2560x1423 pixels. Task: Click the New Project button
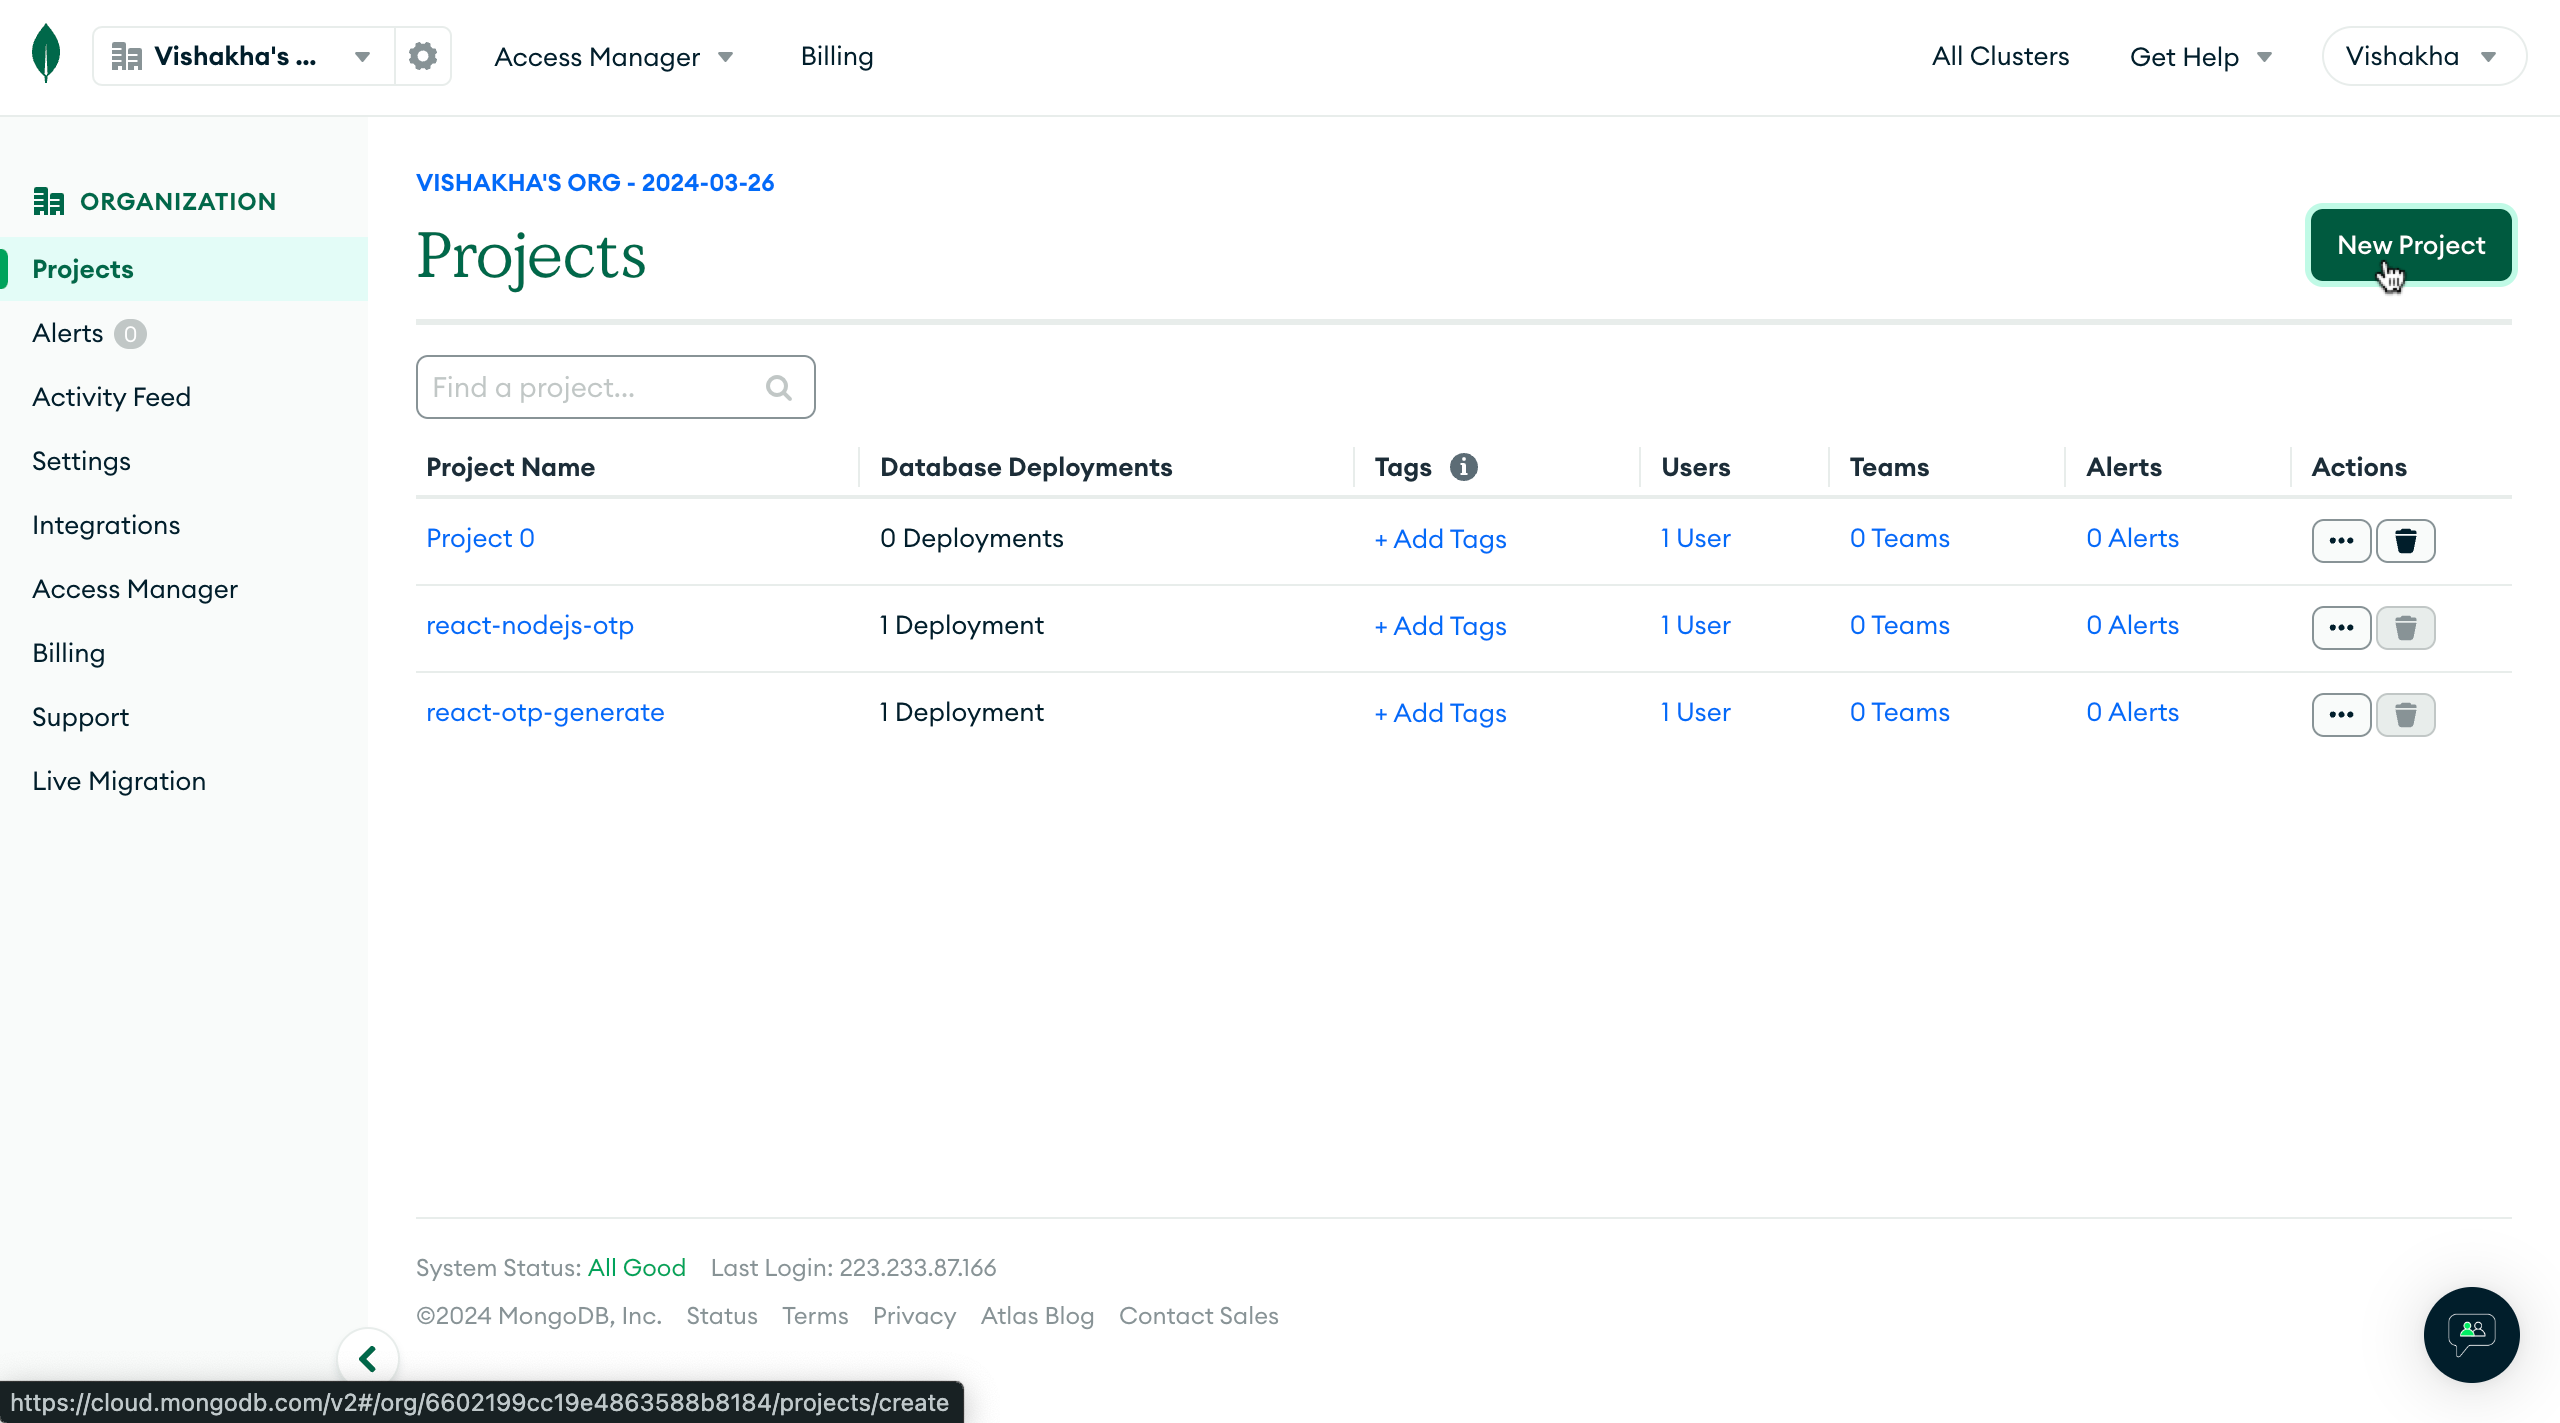[x=2410, y=245]
